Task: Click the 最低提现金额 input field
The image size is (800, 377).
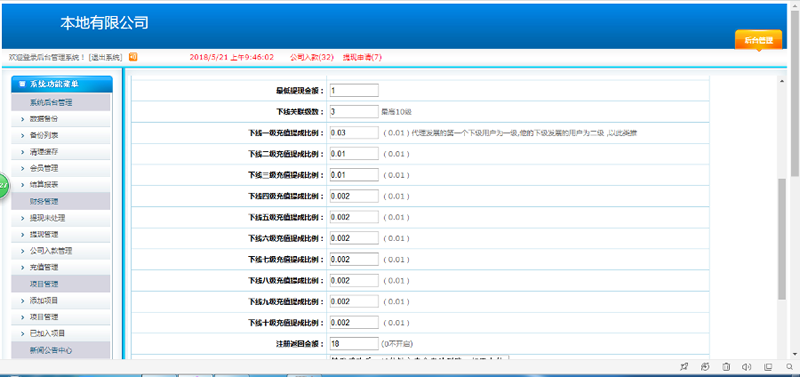Action: (354, 90)
